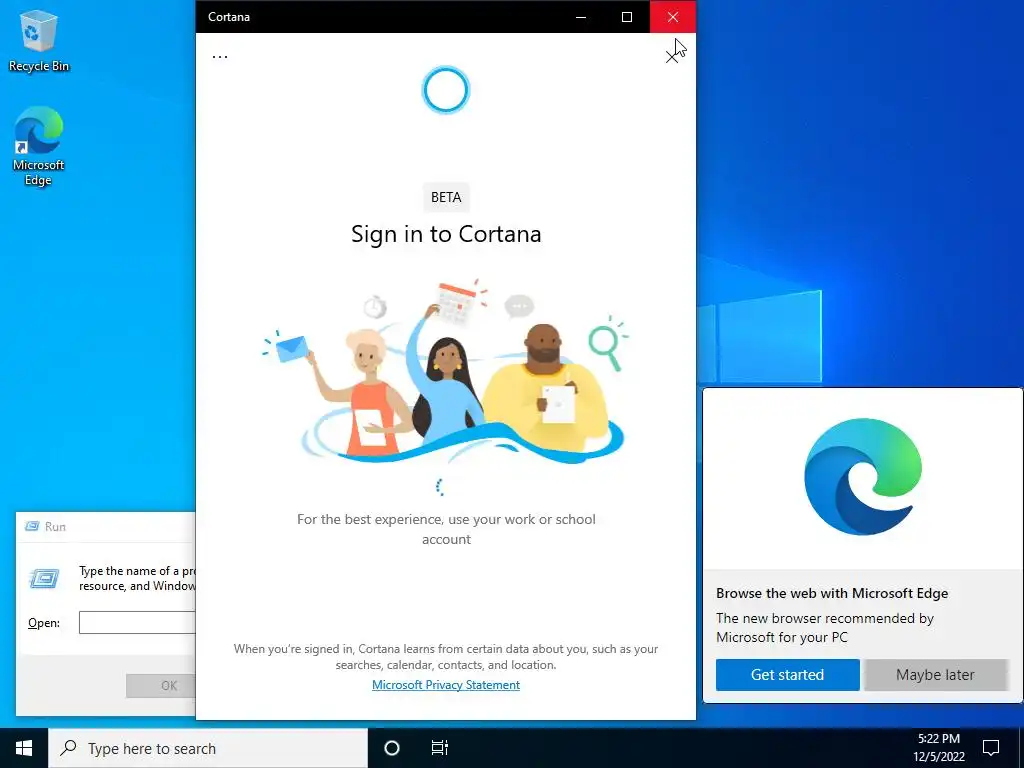Open the Action Center notification icon
Screen dimensions: 1024x768
991,748
